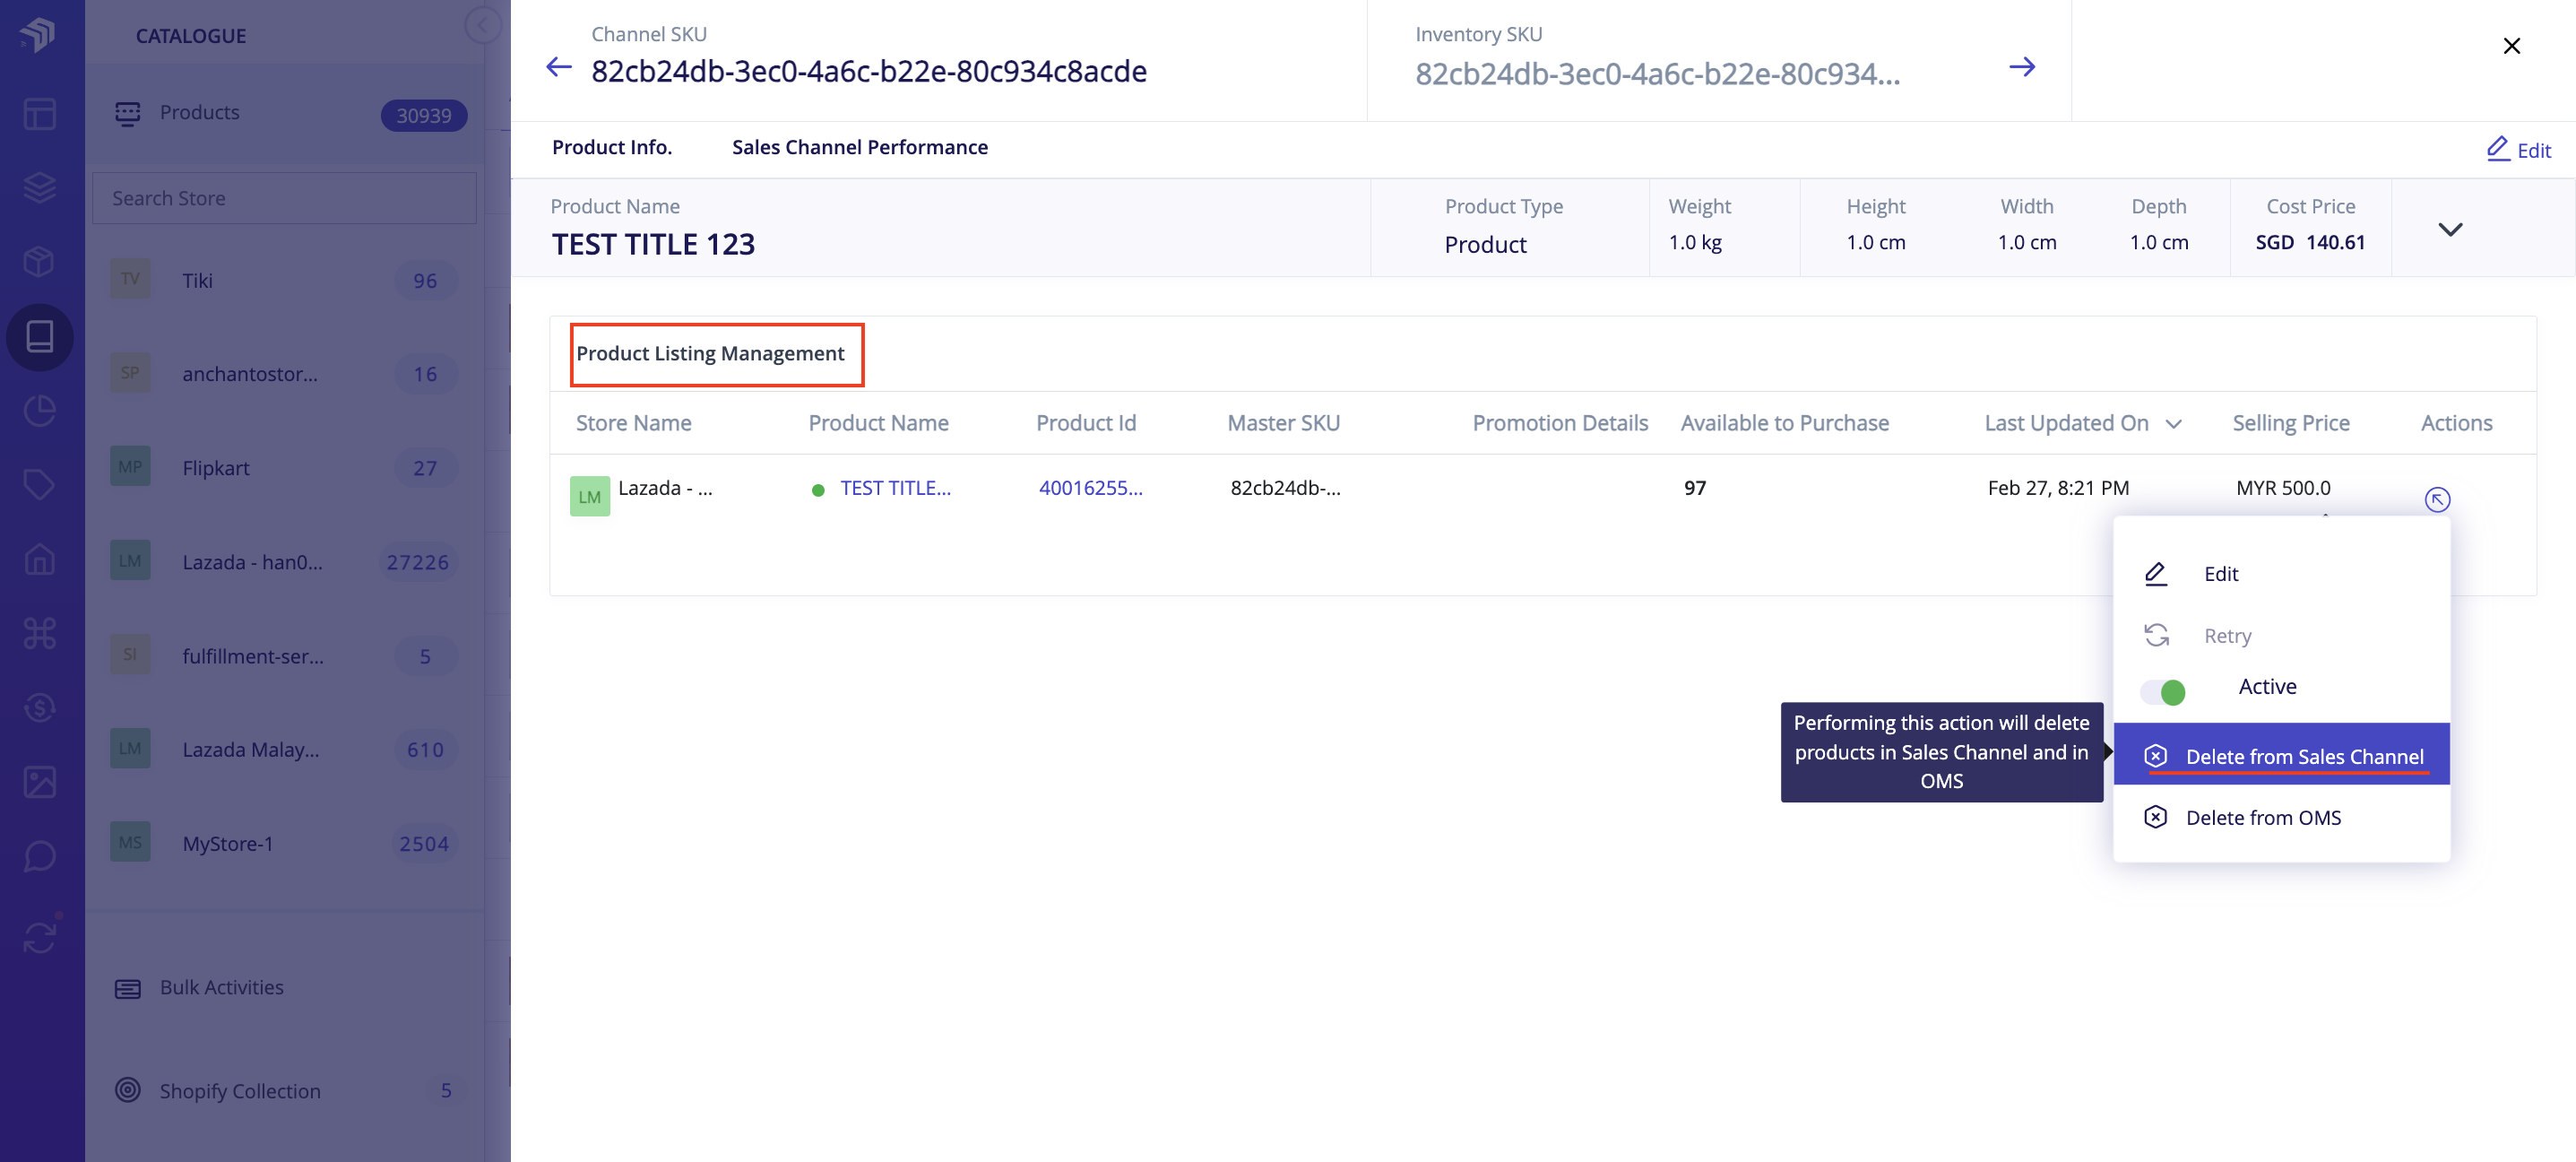Expand product details chevron beside Cost Price
Viewport: 2576px width, 1162px height.
(2449, 229)
